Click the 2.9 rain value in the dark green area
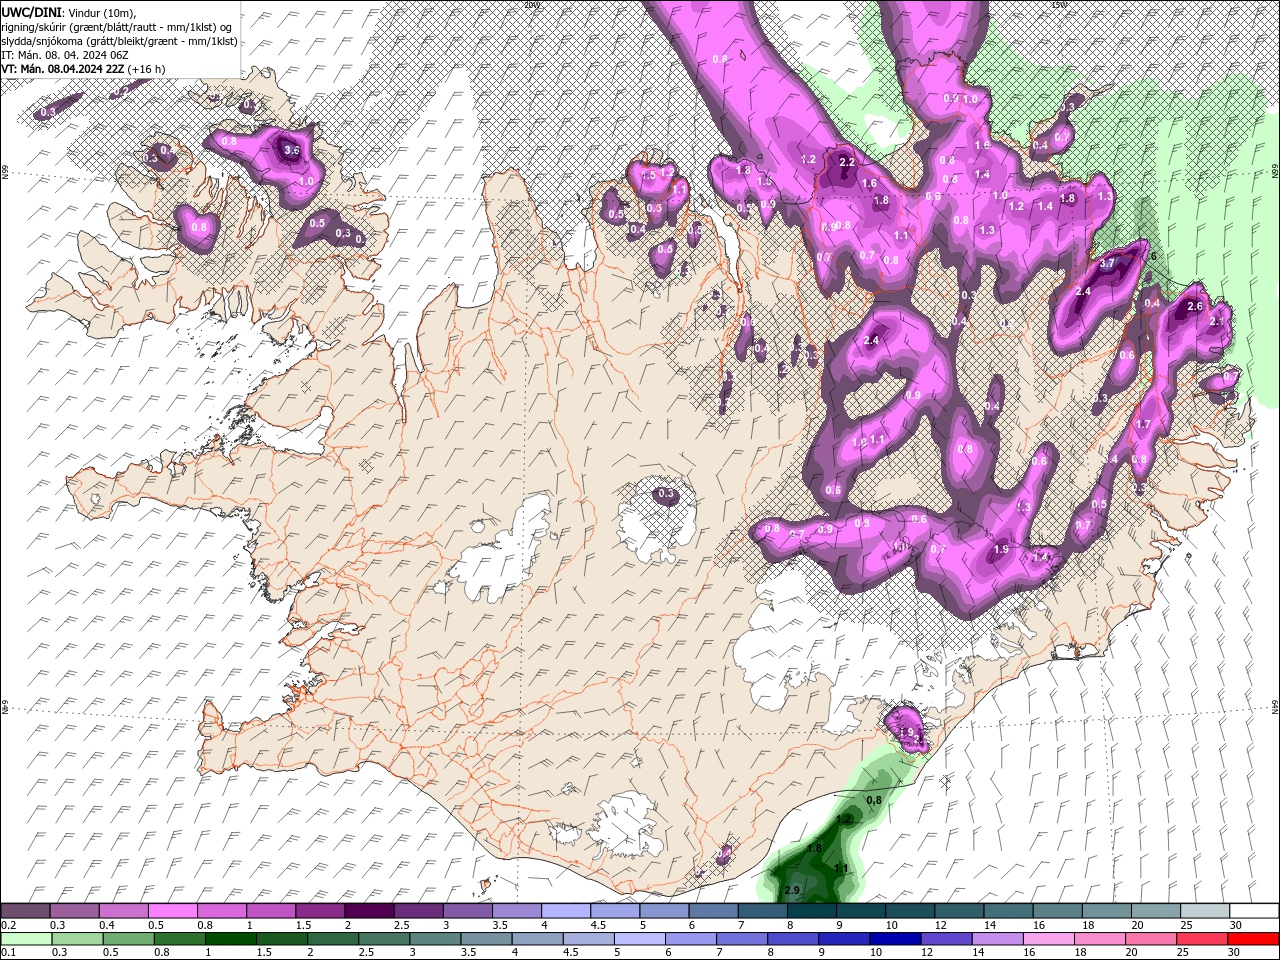Viewport: 1280px width, 960px height. click(793, 890)
